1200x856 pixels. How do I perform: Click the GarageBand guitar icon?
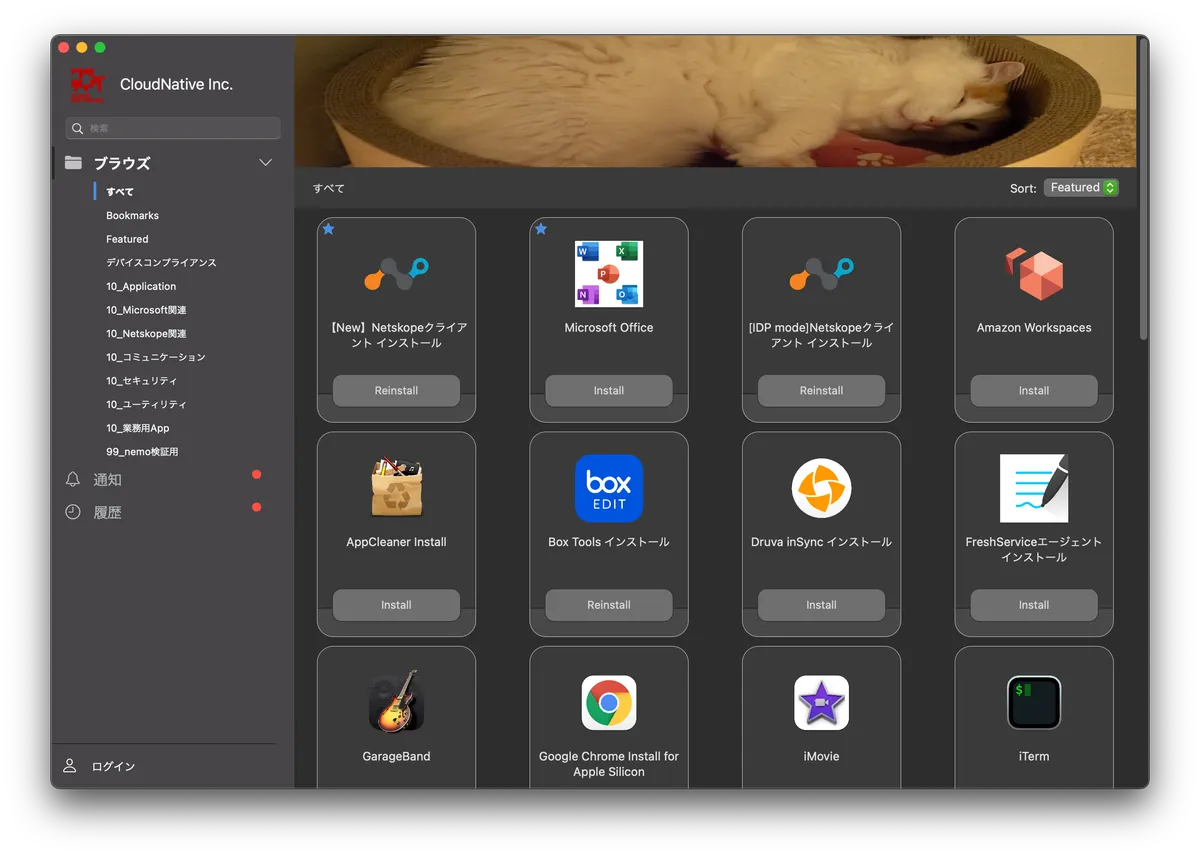pos(396,702)
